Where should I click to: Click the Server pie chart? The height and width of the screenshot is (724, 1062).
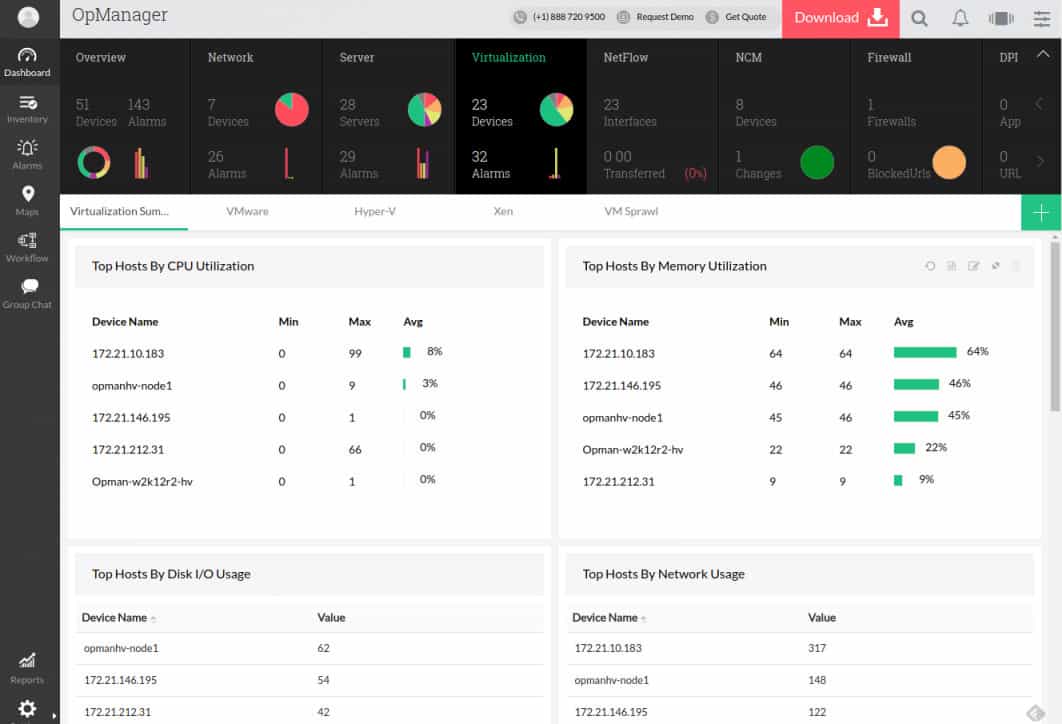click(x=425, y=110)
